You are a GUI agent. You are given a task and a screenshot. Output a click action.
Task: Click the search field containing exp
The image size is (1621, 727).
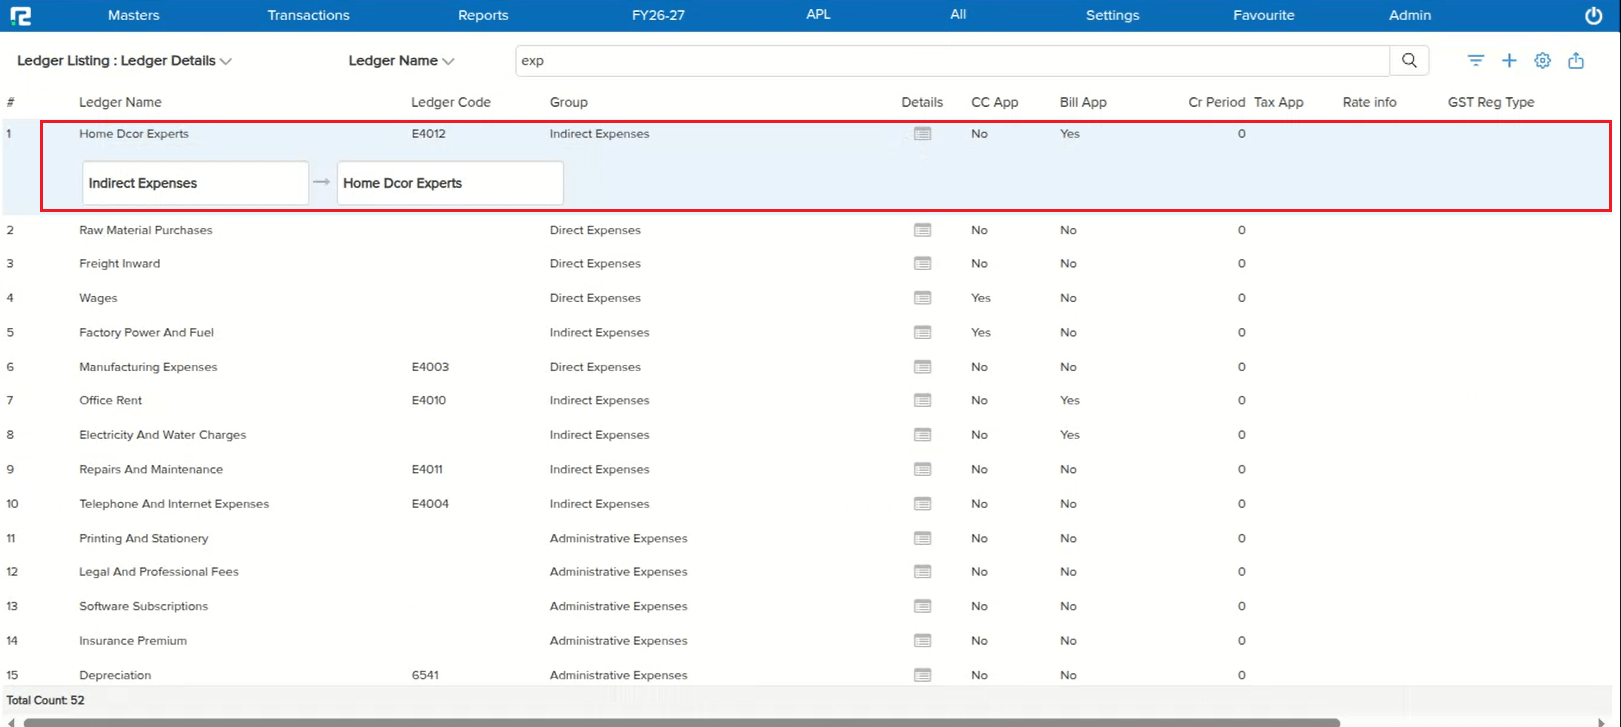click(952, 60)
